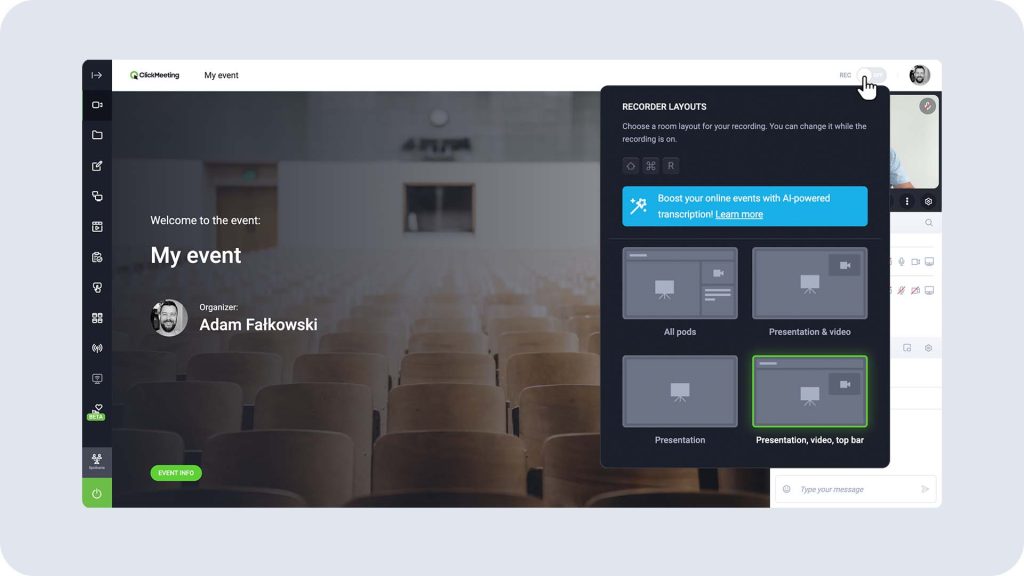Click the broadcast live streaming icon

(x=97, y=348)
